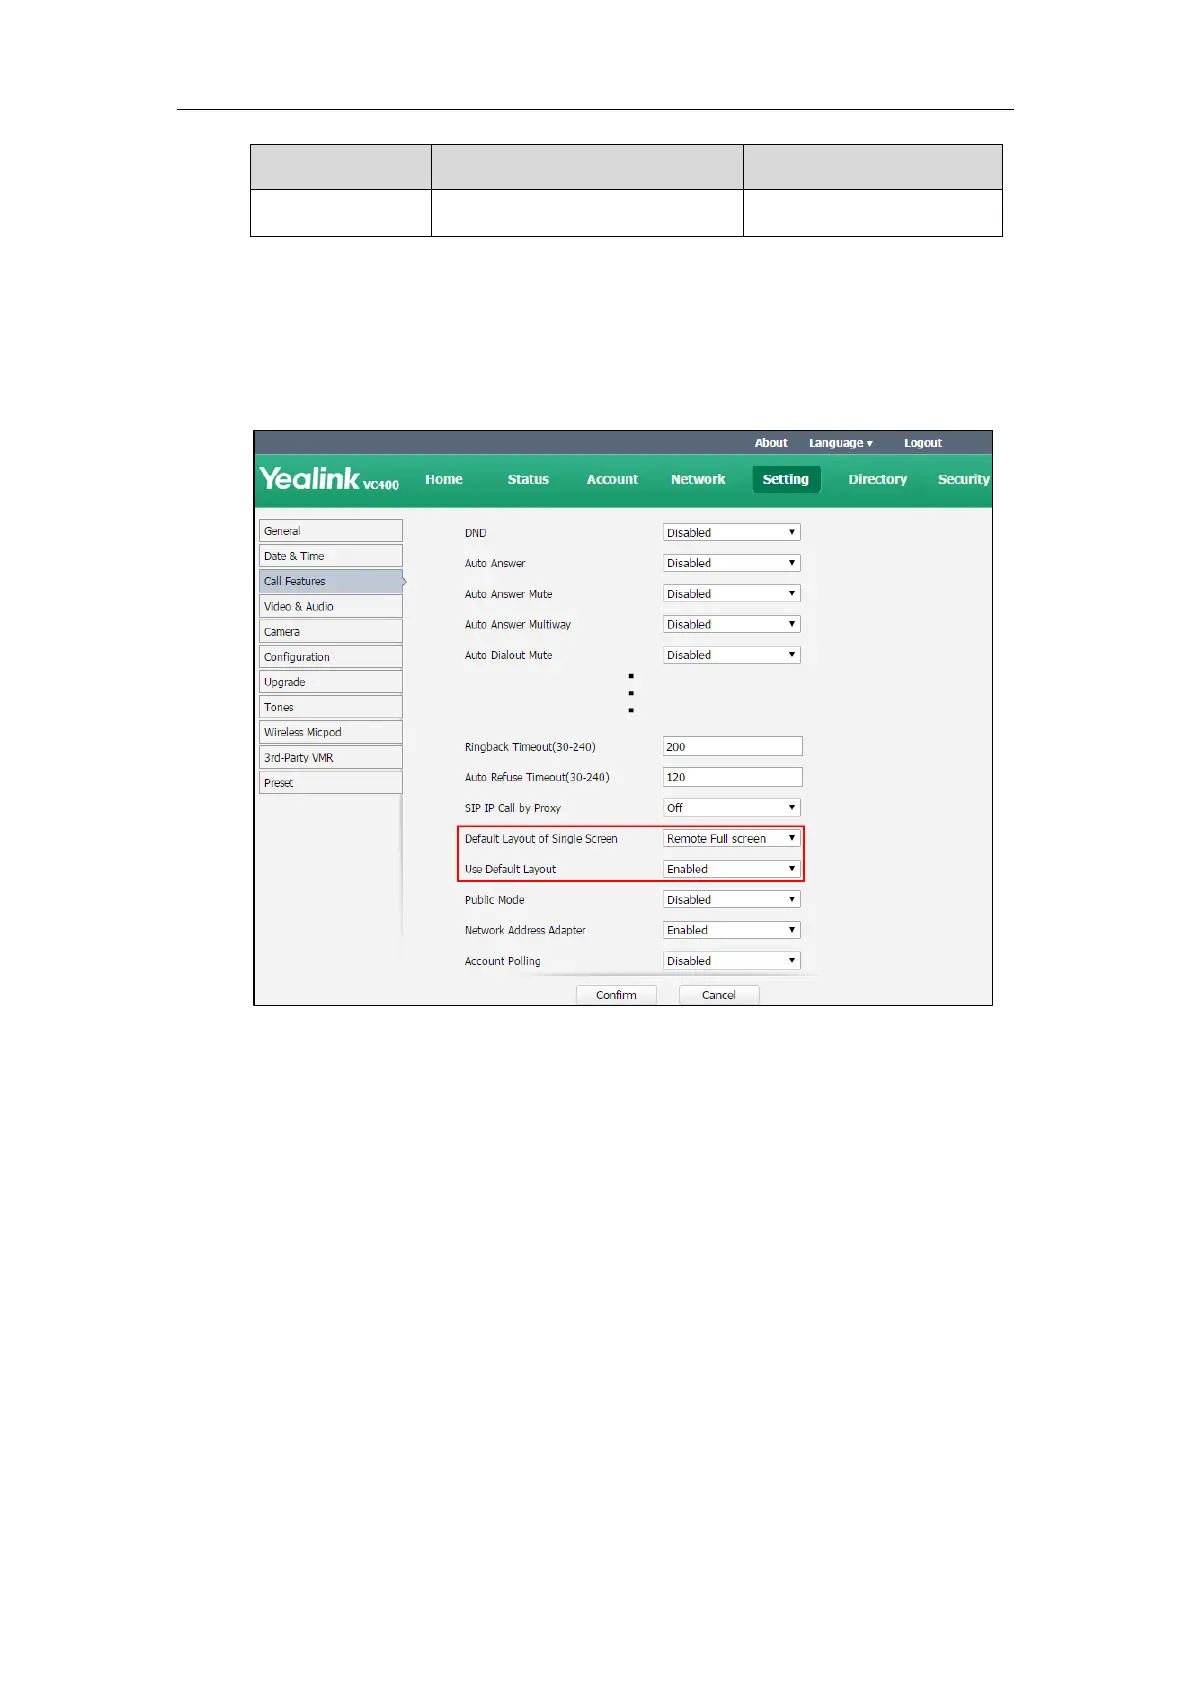Open the Directory tab
1191x1684 pixels.
(x=877, y=479)
